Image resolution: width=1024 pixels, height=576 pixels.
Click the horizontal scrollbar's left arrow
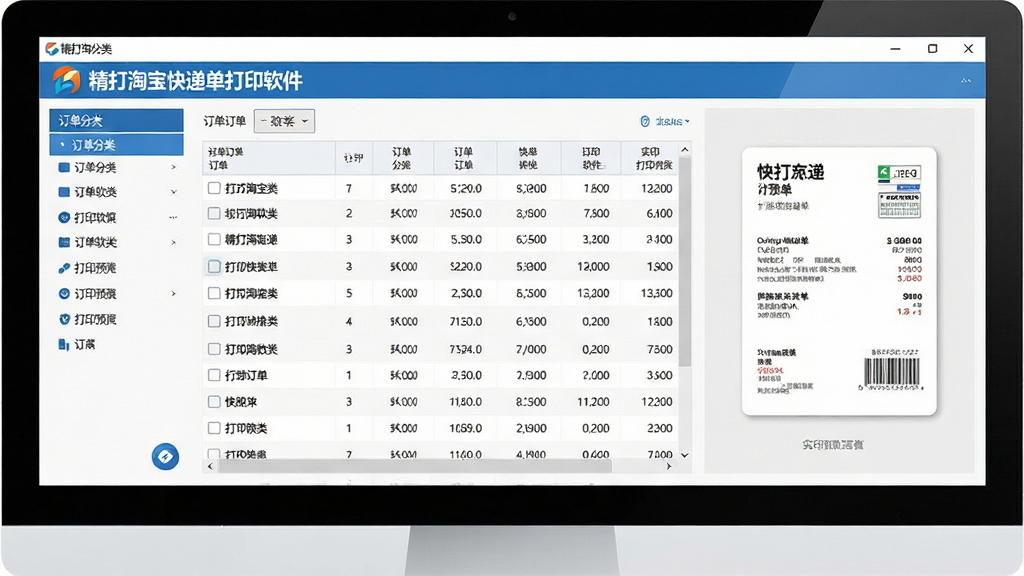pos(210,466)
